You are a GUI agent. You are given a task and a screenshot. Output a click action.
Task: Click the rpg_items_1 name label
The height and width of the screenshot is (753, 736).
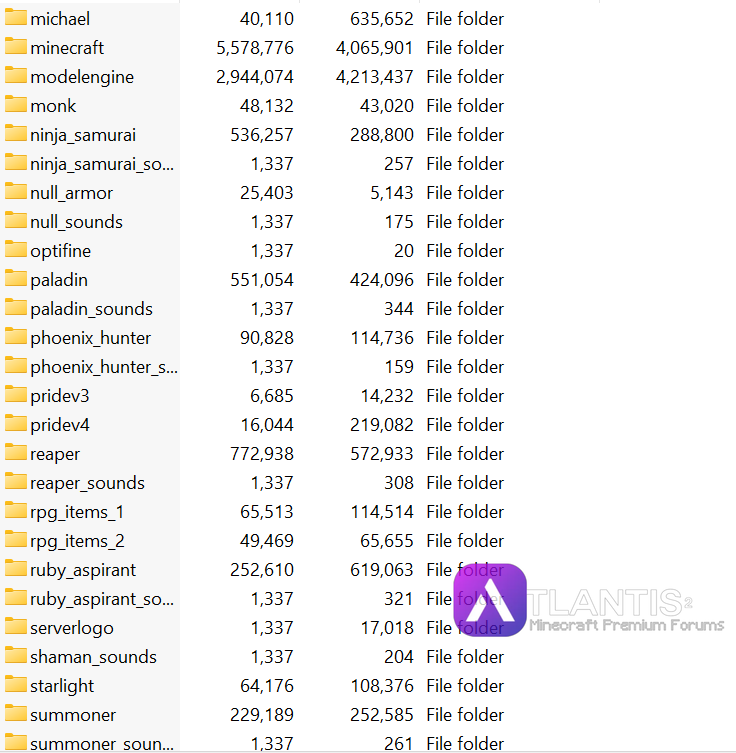[77, 512]
